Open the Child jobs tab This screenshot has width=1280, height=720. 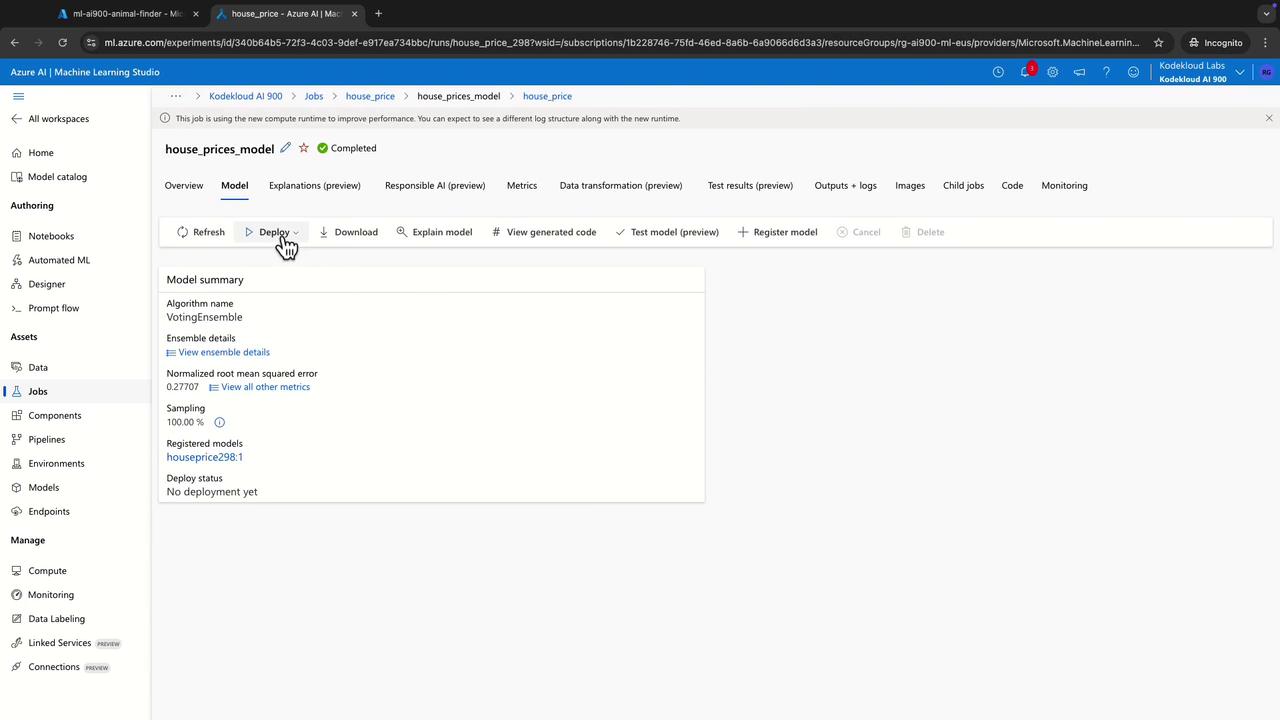tap(964, 185)
